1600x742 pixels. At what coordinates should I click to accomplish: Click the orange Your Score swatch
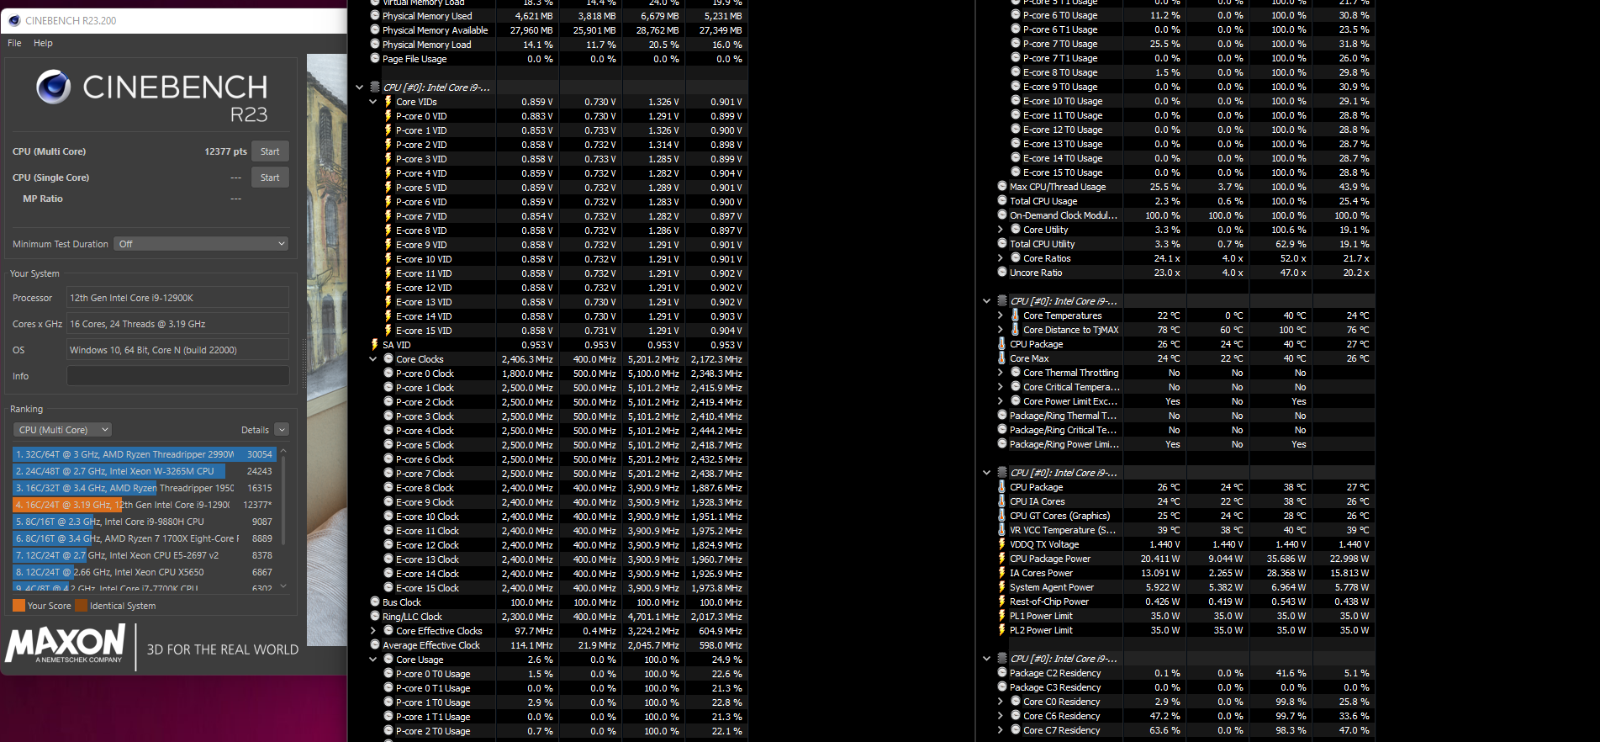click(19, 605)
